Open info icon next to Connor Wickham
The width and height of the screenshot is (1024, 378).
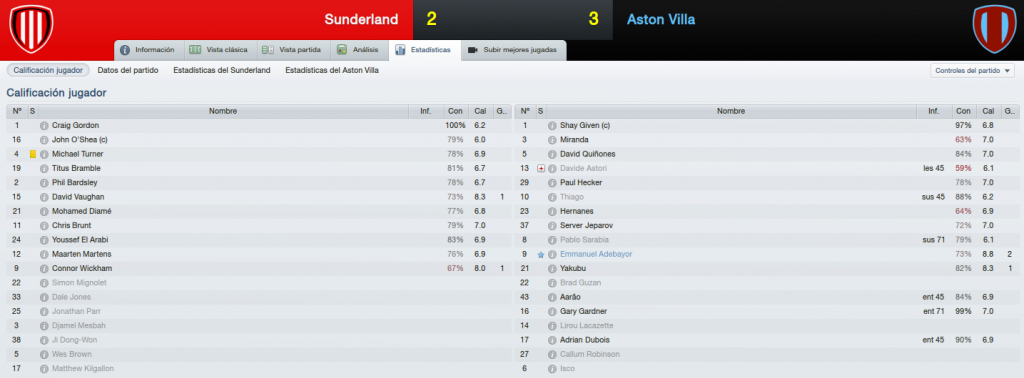44,269
